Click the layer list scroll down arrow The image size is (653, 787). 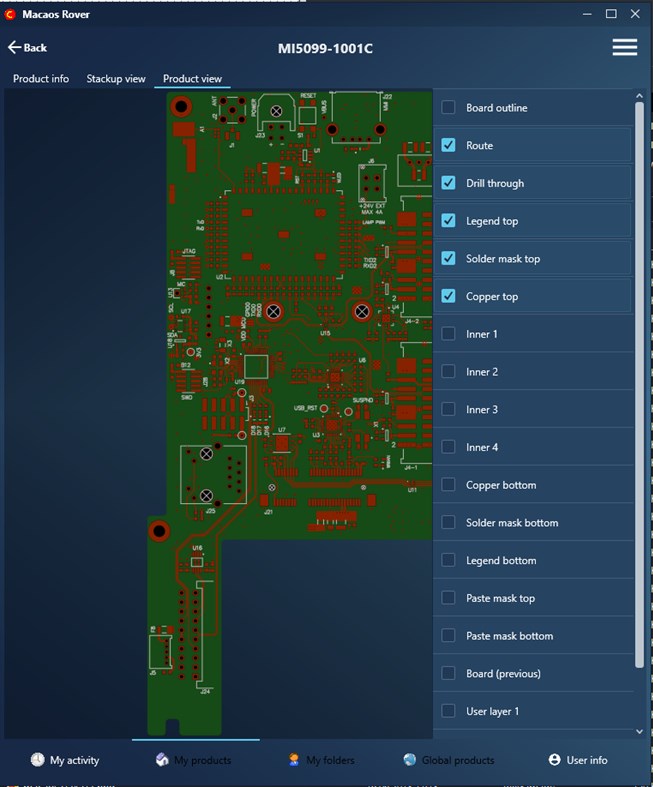[x=639, y=731]
